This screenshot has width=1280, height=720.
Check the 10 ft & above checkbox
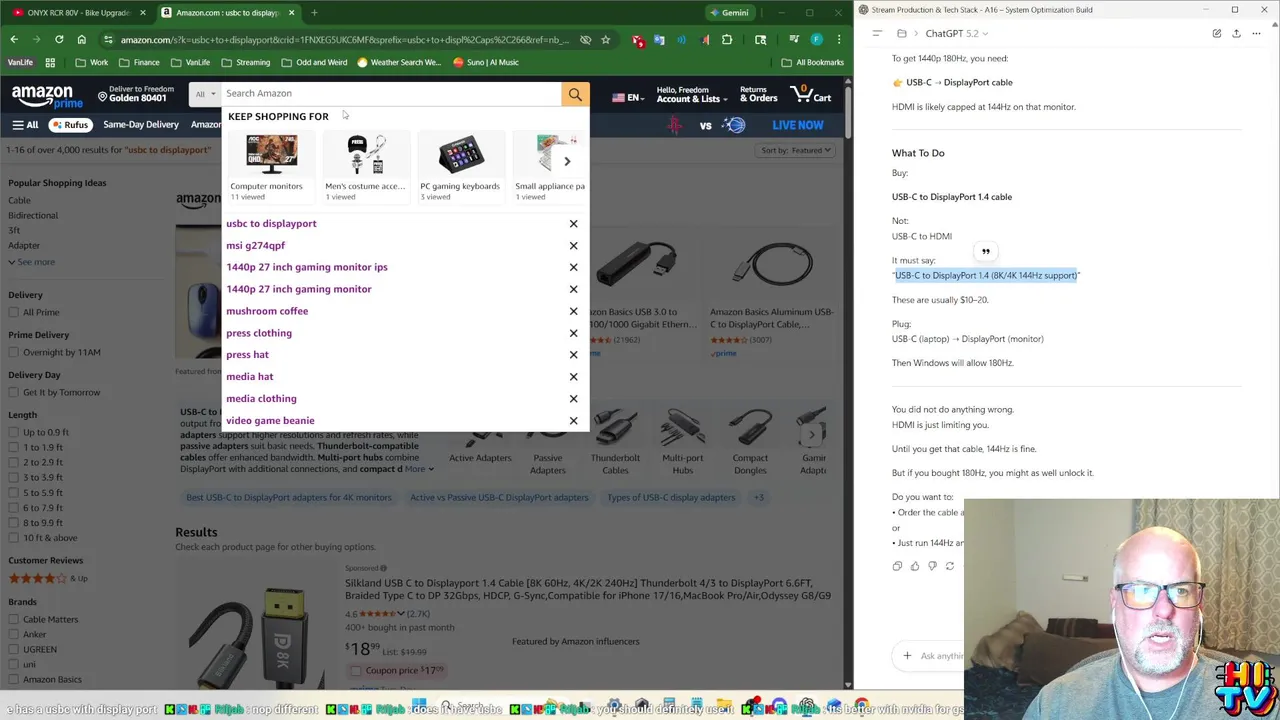[x=14, y=538]
